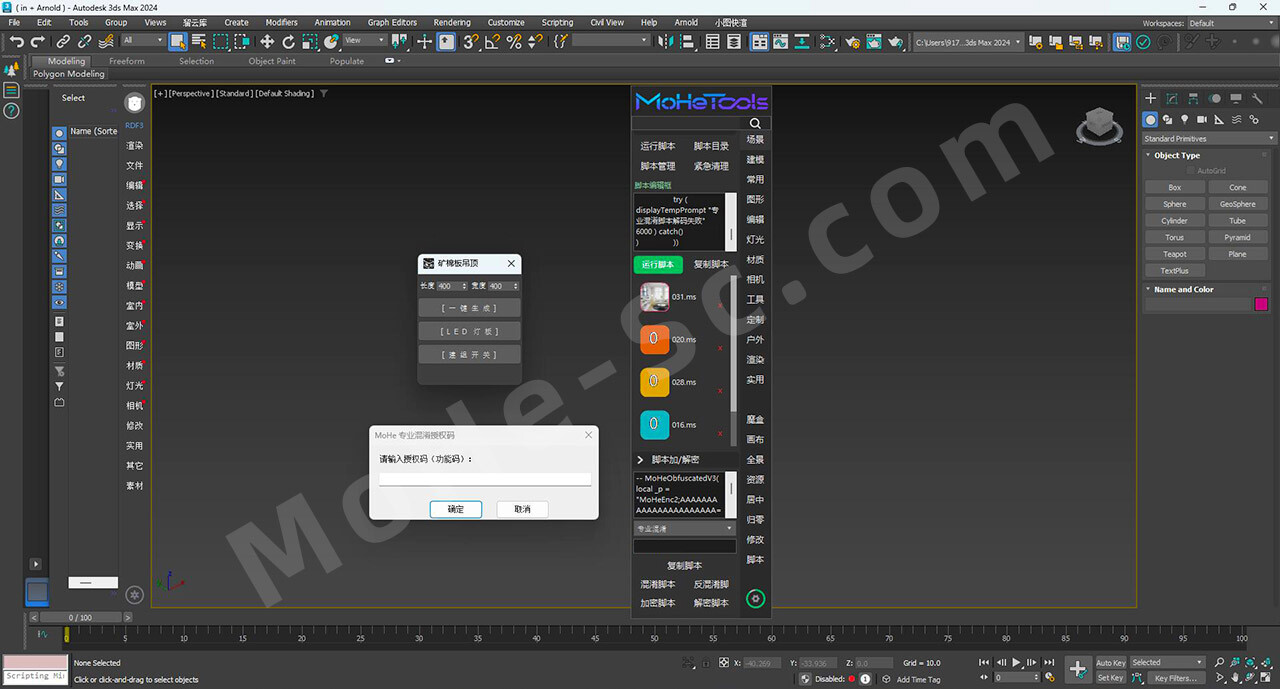Open the Curve Editor from toolbar
The image size is (1280, 689).
click(x=780, y=42)
